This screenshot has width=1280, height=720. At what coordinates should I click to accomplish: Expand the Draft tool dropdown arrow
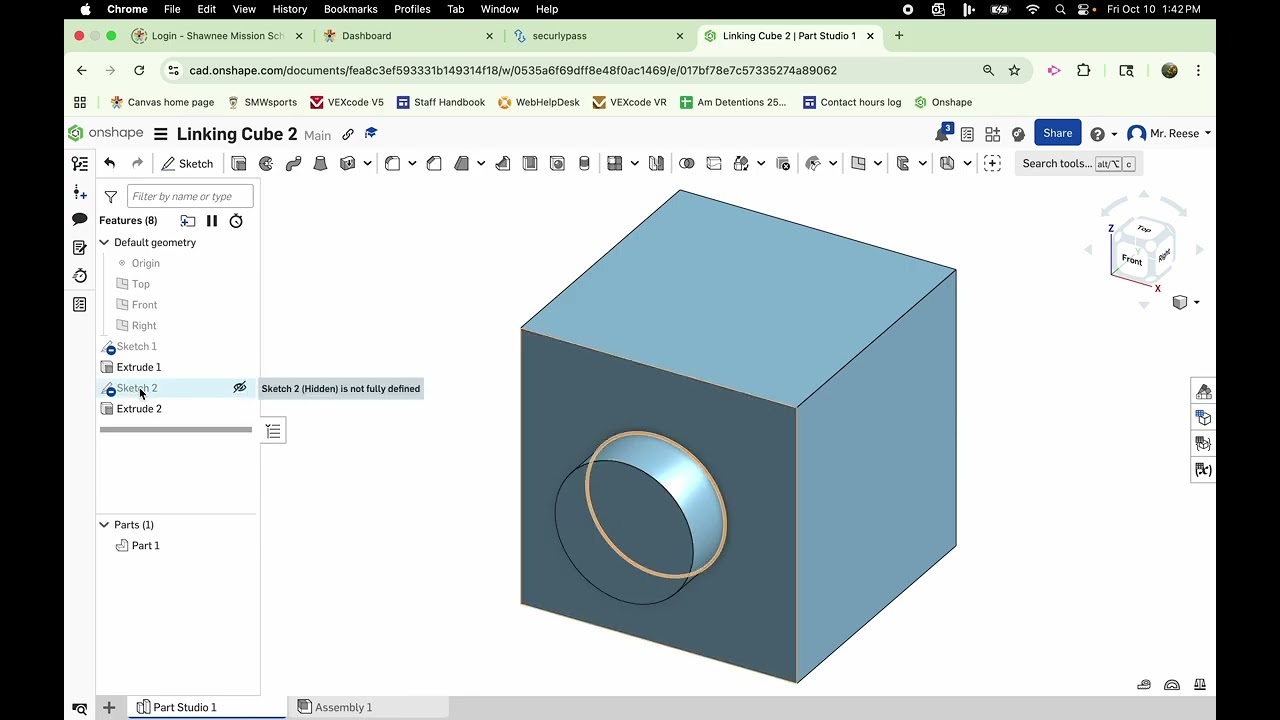coord(481,163)
